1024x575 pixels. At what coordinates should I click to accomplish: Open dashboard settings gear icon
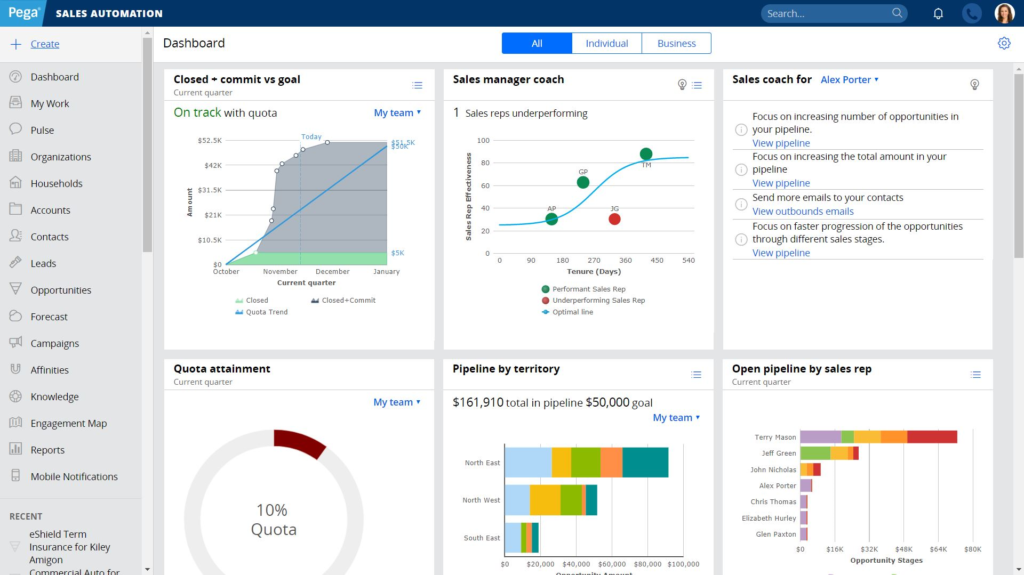click(x=1004, y=43)
